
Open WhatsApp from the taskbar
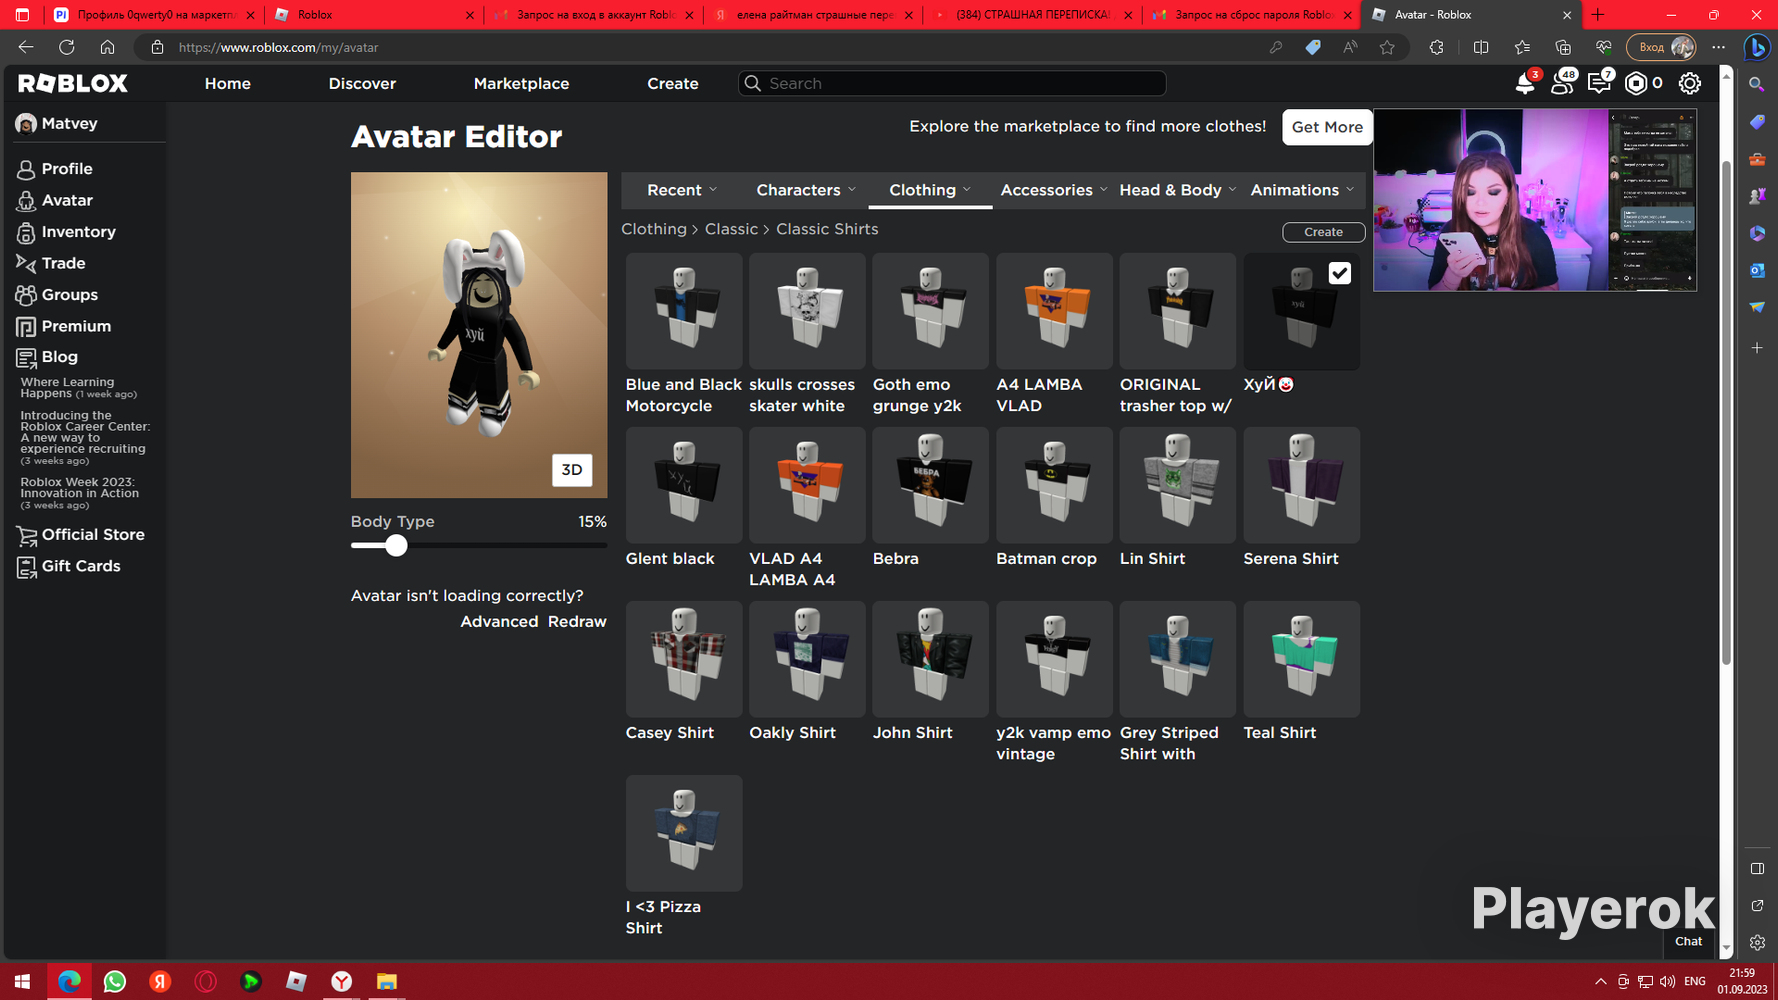click(115, 982)
